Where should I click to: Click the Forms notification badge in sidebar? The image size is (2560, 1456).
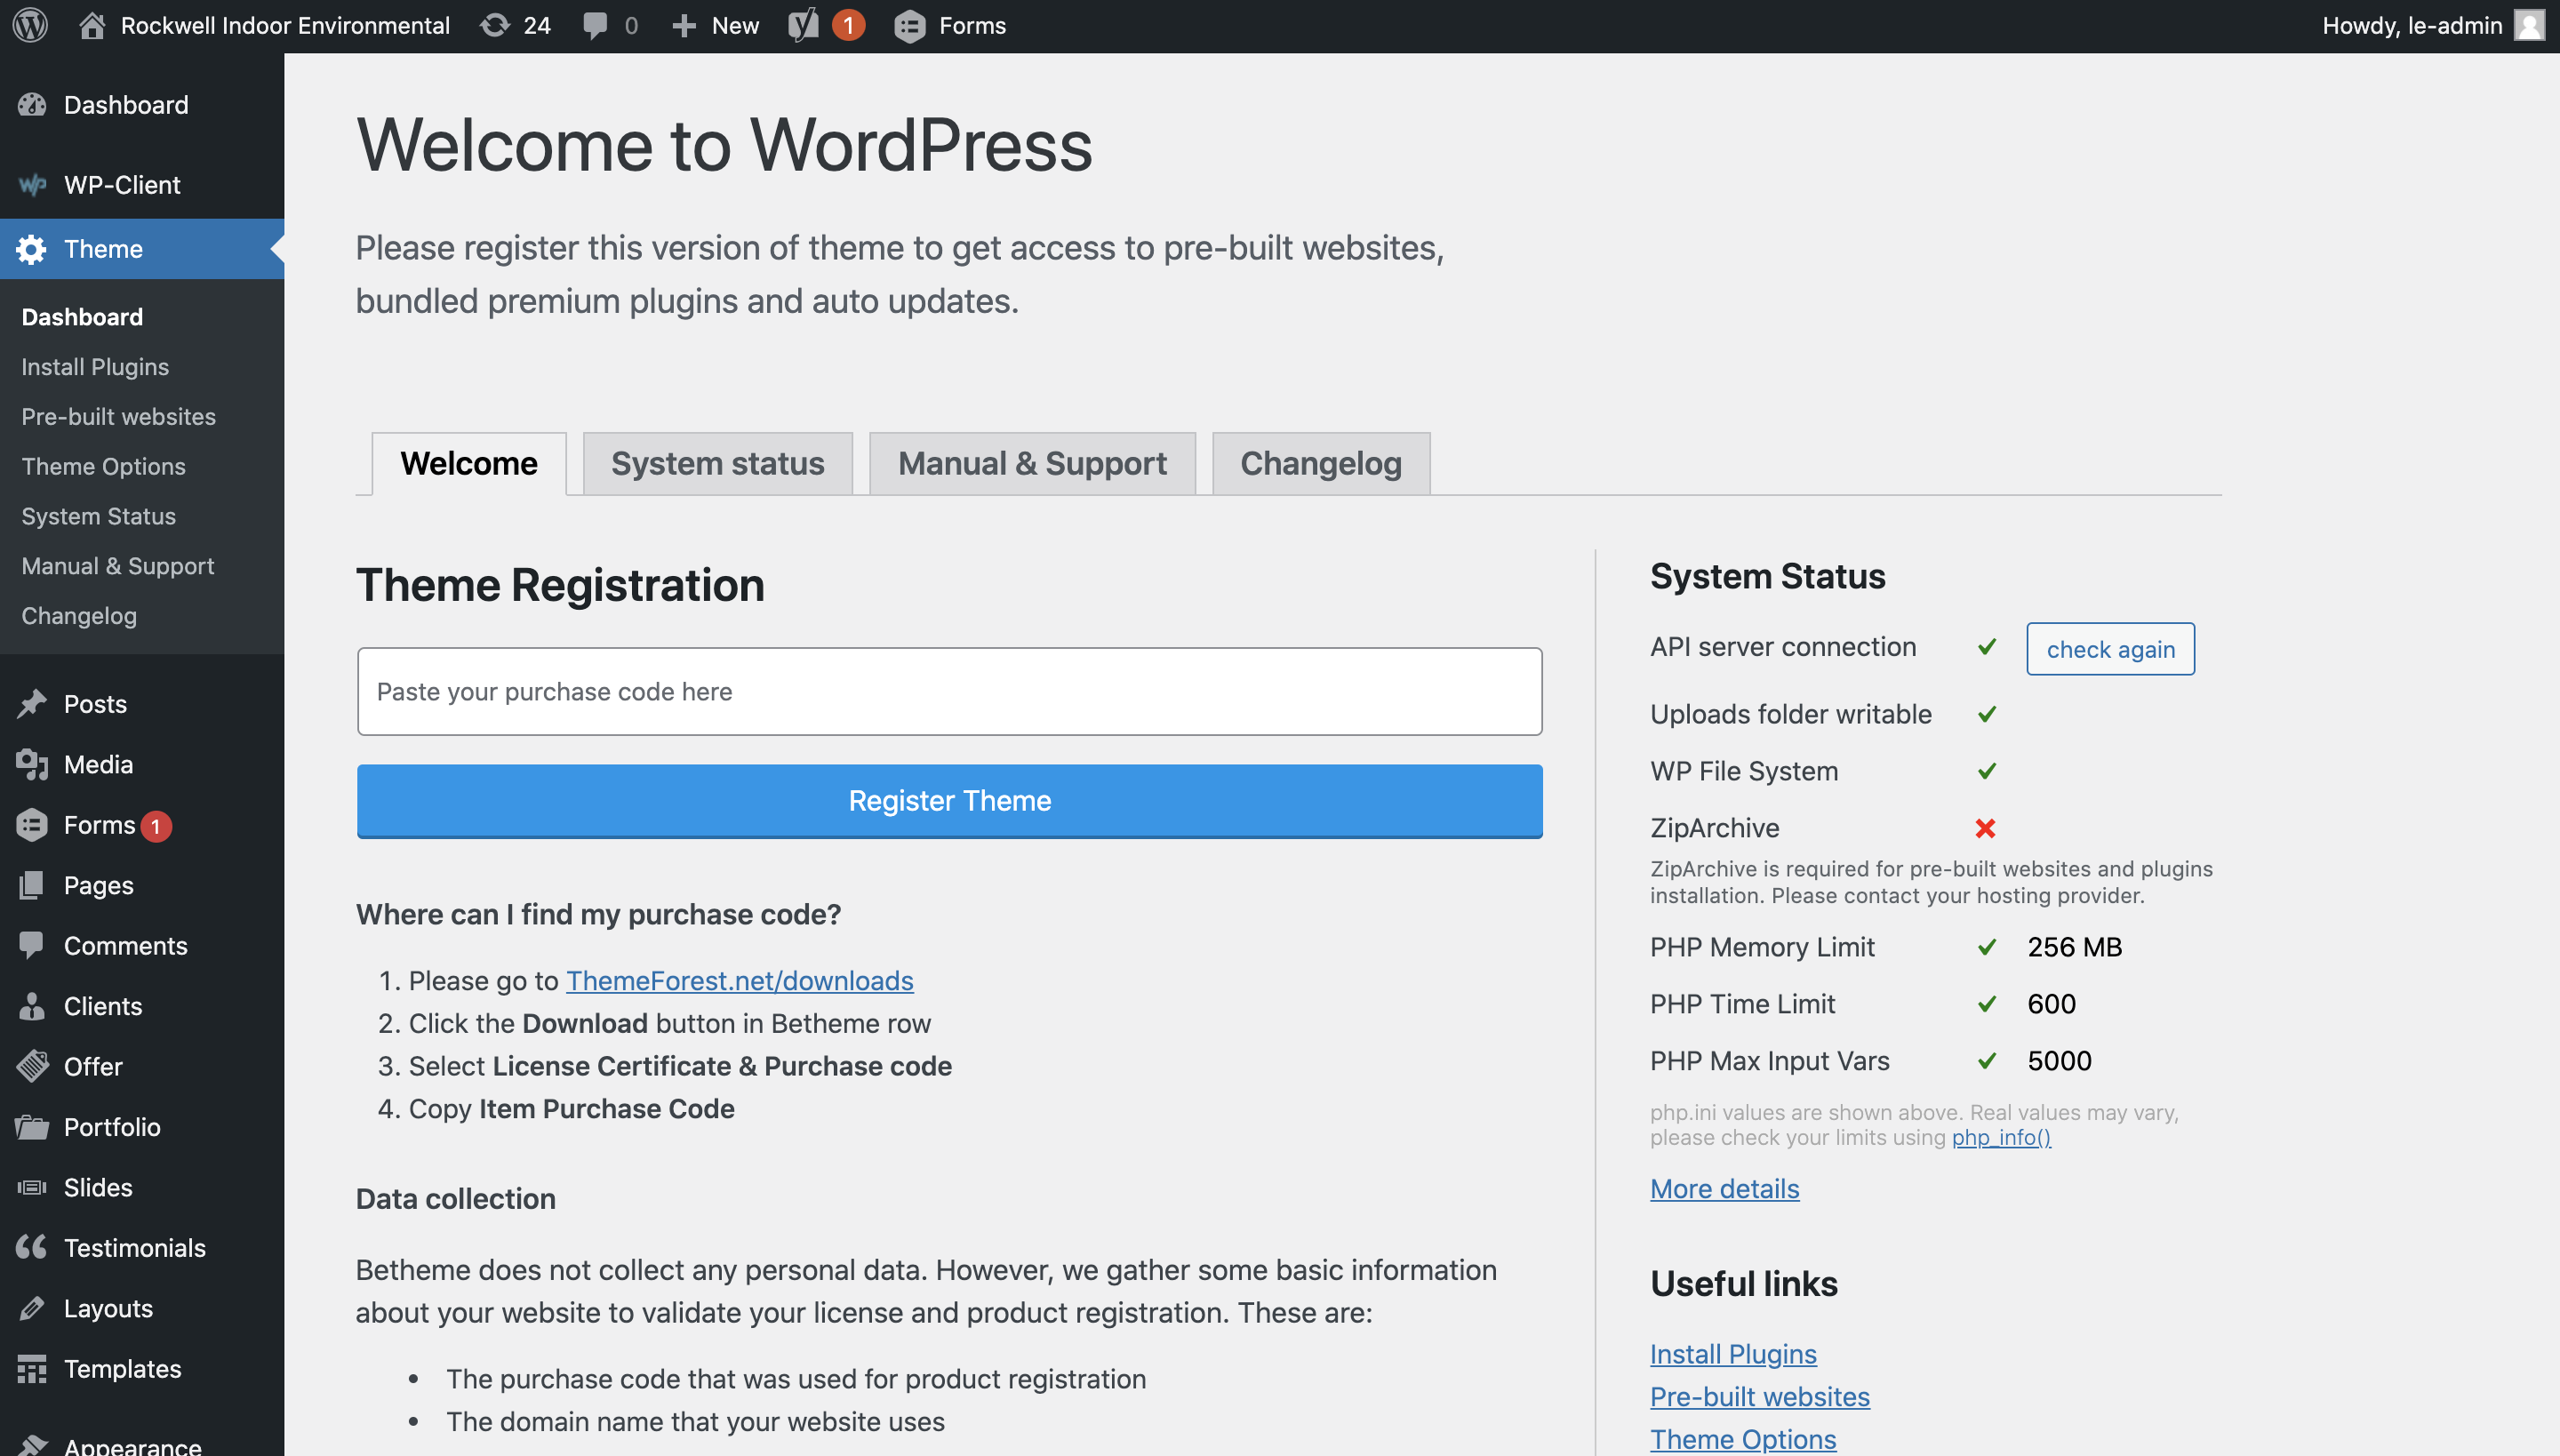click(x=156, y=826)
